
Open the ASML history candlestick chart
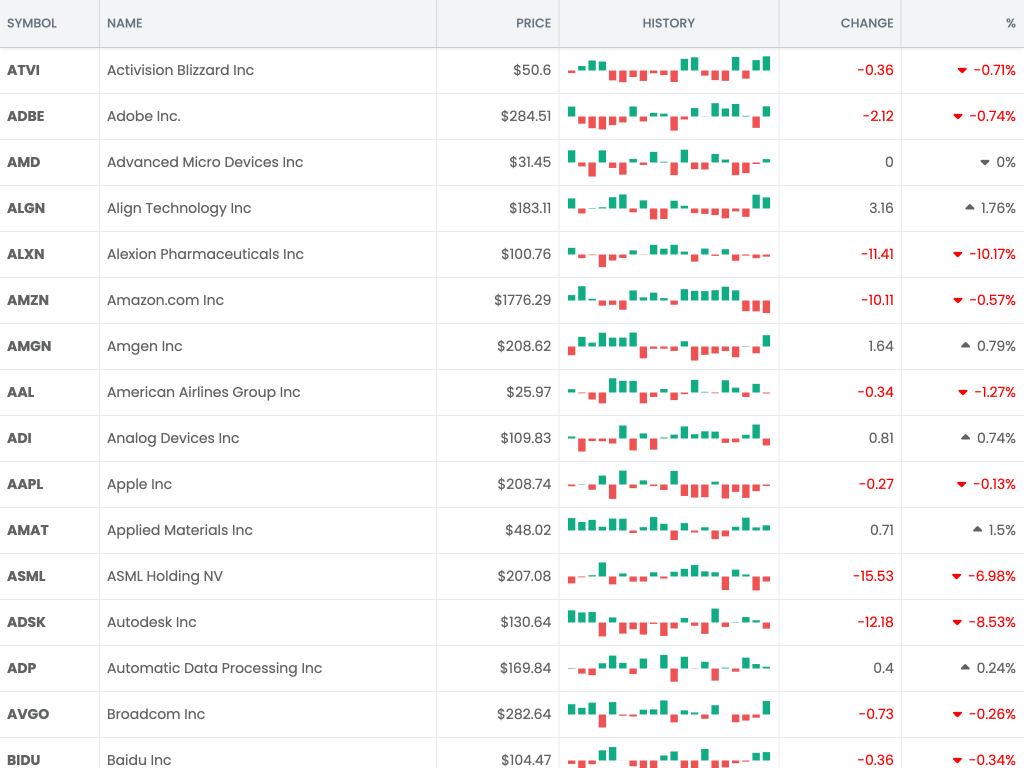pyautogui.click(x=669, y=576)
